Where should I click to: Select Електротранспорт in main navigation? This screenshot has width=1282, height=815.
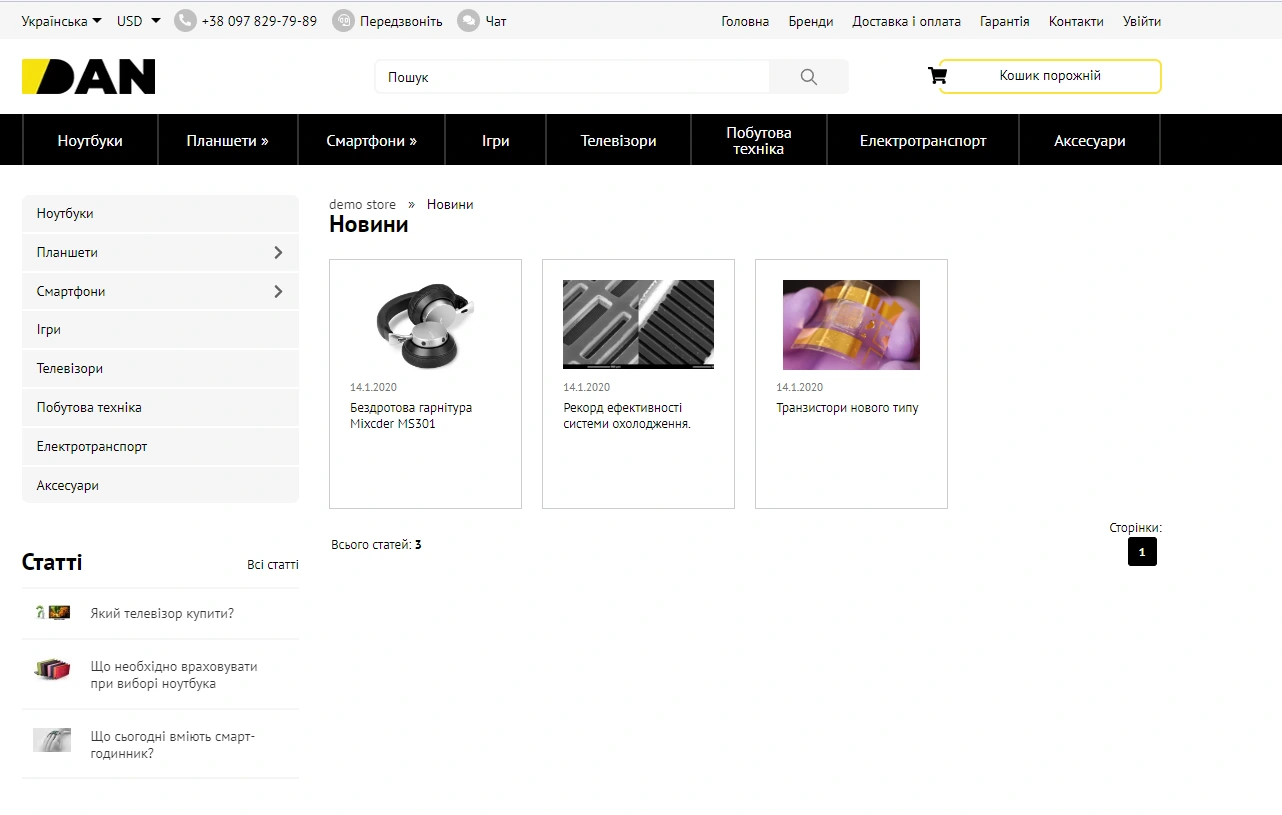coord(923,141)
